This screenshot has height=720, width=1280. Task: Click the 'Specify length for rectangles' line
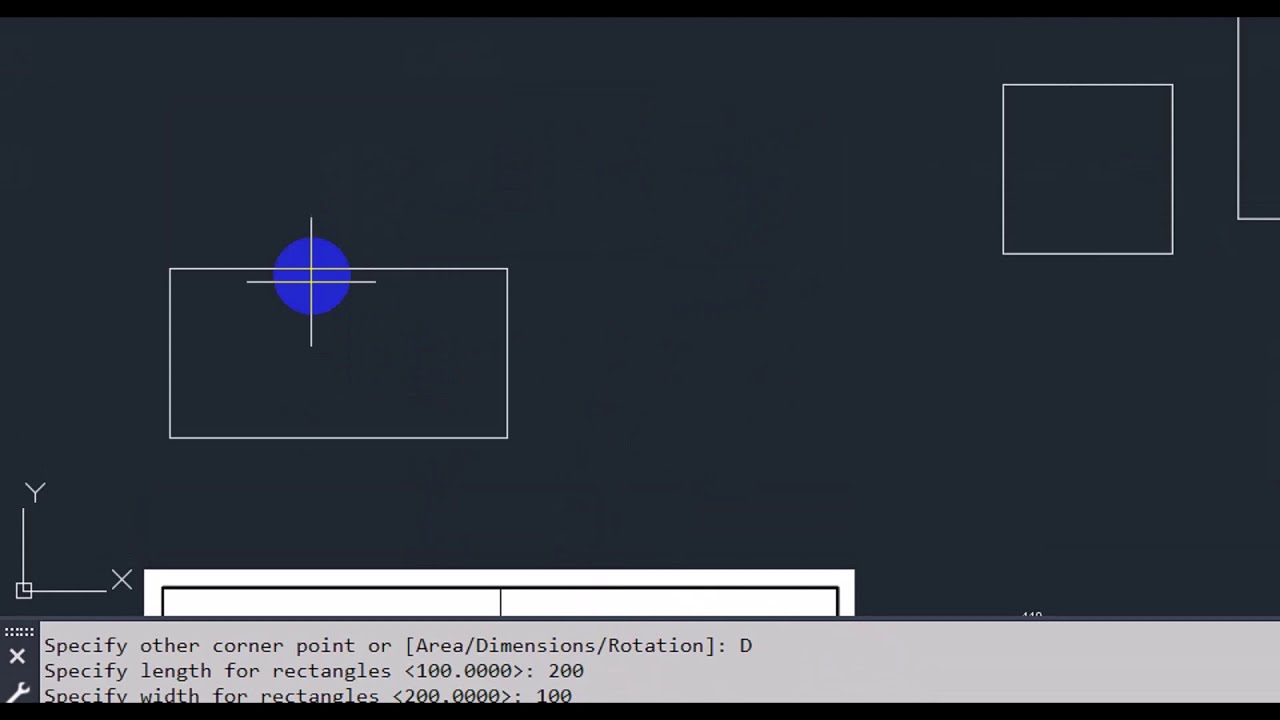(314, 671)
